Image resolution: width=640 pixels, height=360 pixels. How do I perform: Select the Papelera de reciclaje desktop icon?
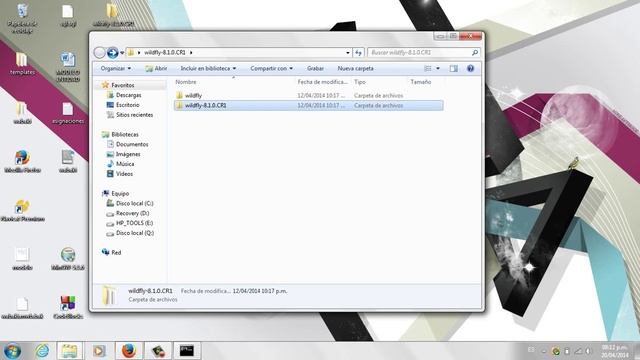[22, 19]
